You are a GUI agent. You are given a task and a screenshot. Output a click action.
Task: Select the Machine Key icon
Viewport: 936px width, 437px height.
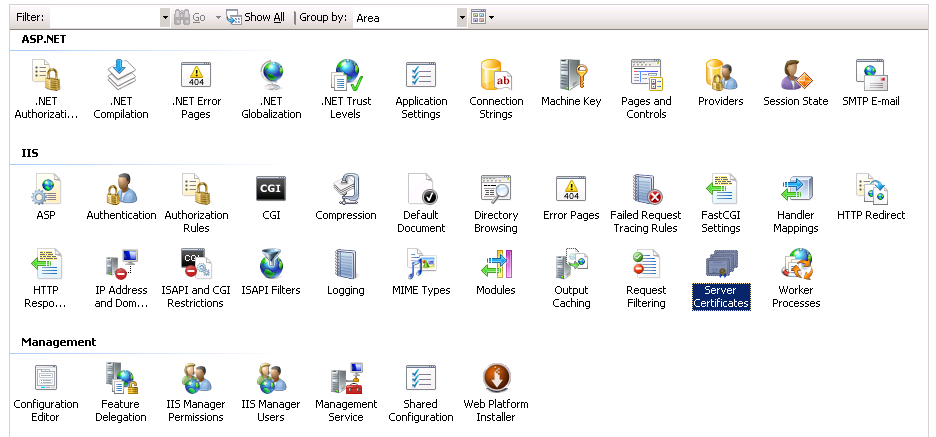(x=571, y=84)
